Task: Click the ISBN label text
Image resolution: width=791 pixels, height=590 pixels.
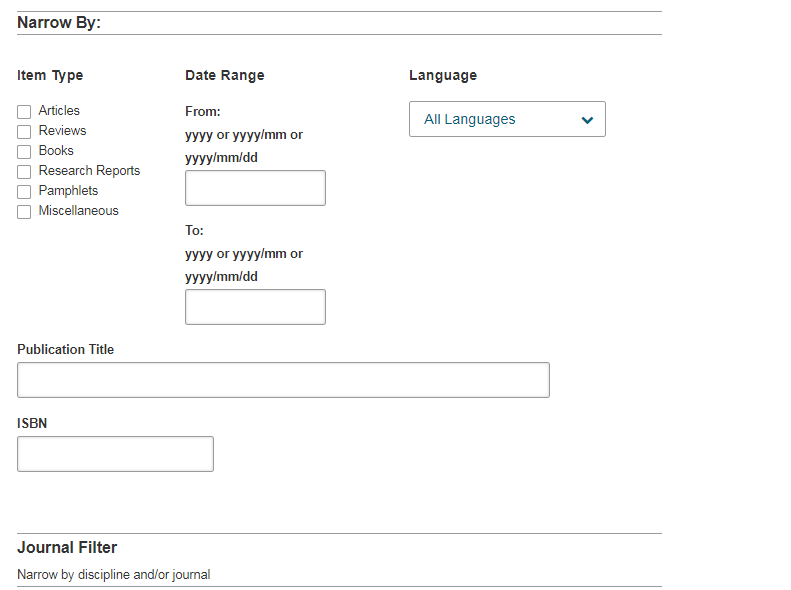Action: click(x=32, y=423)
